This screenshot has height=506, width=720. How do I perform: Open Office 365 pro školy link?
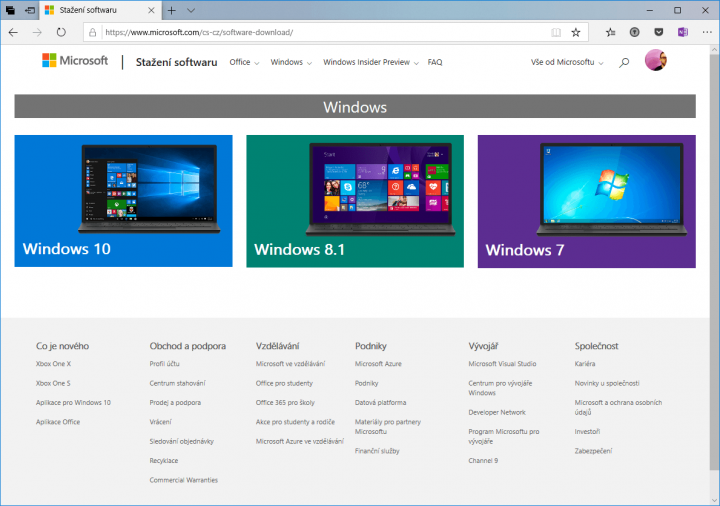coord(285,403)
